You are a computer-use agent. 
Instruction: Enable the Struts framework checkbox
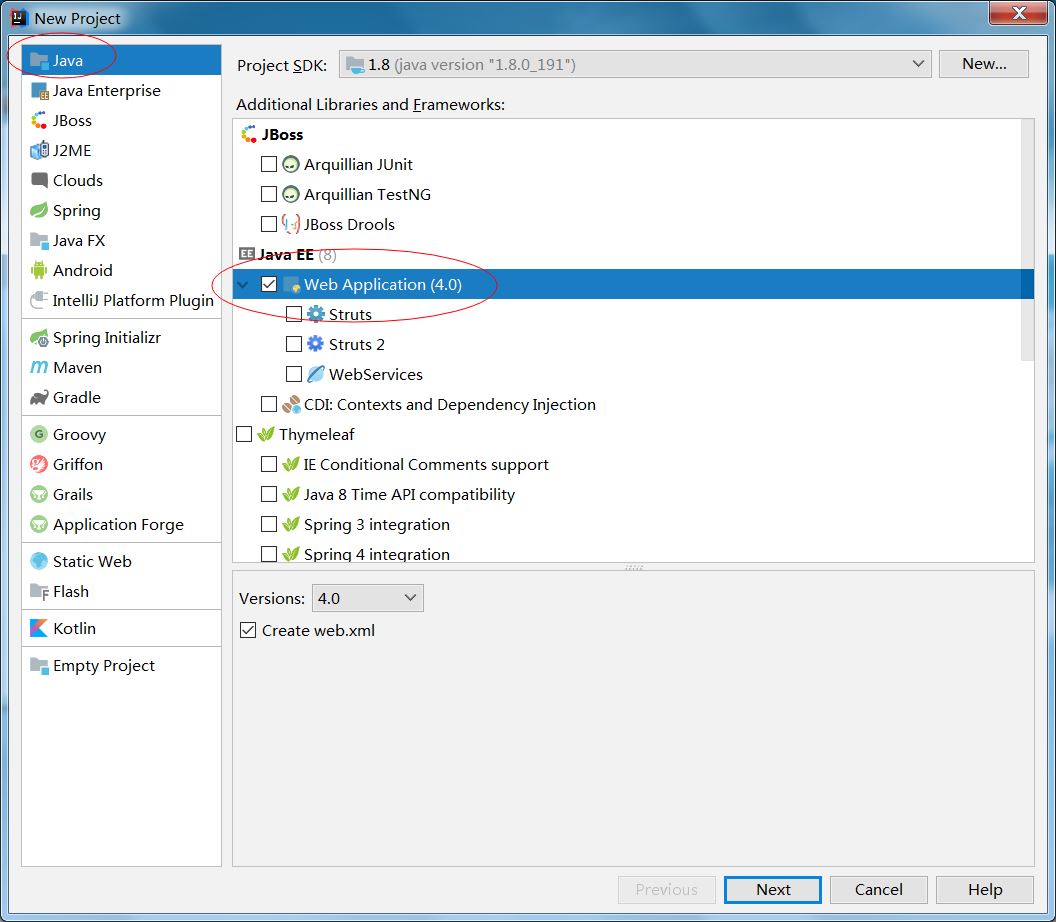point(294,314)
